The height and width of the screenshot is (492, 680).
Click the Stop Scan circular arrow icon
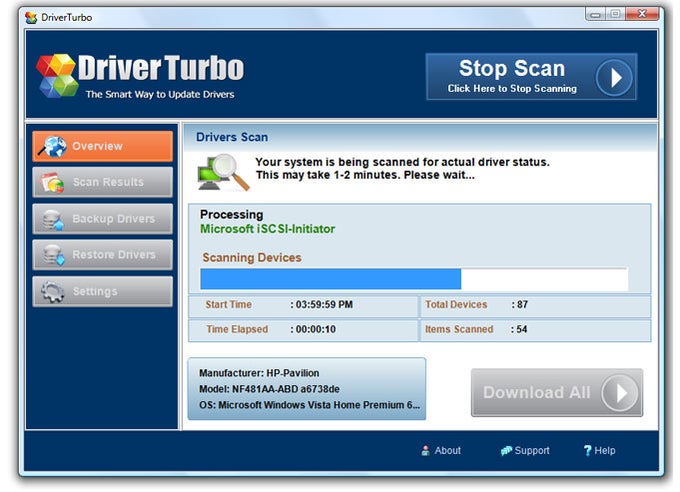(x=614, y=78)
